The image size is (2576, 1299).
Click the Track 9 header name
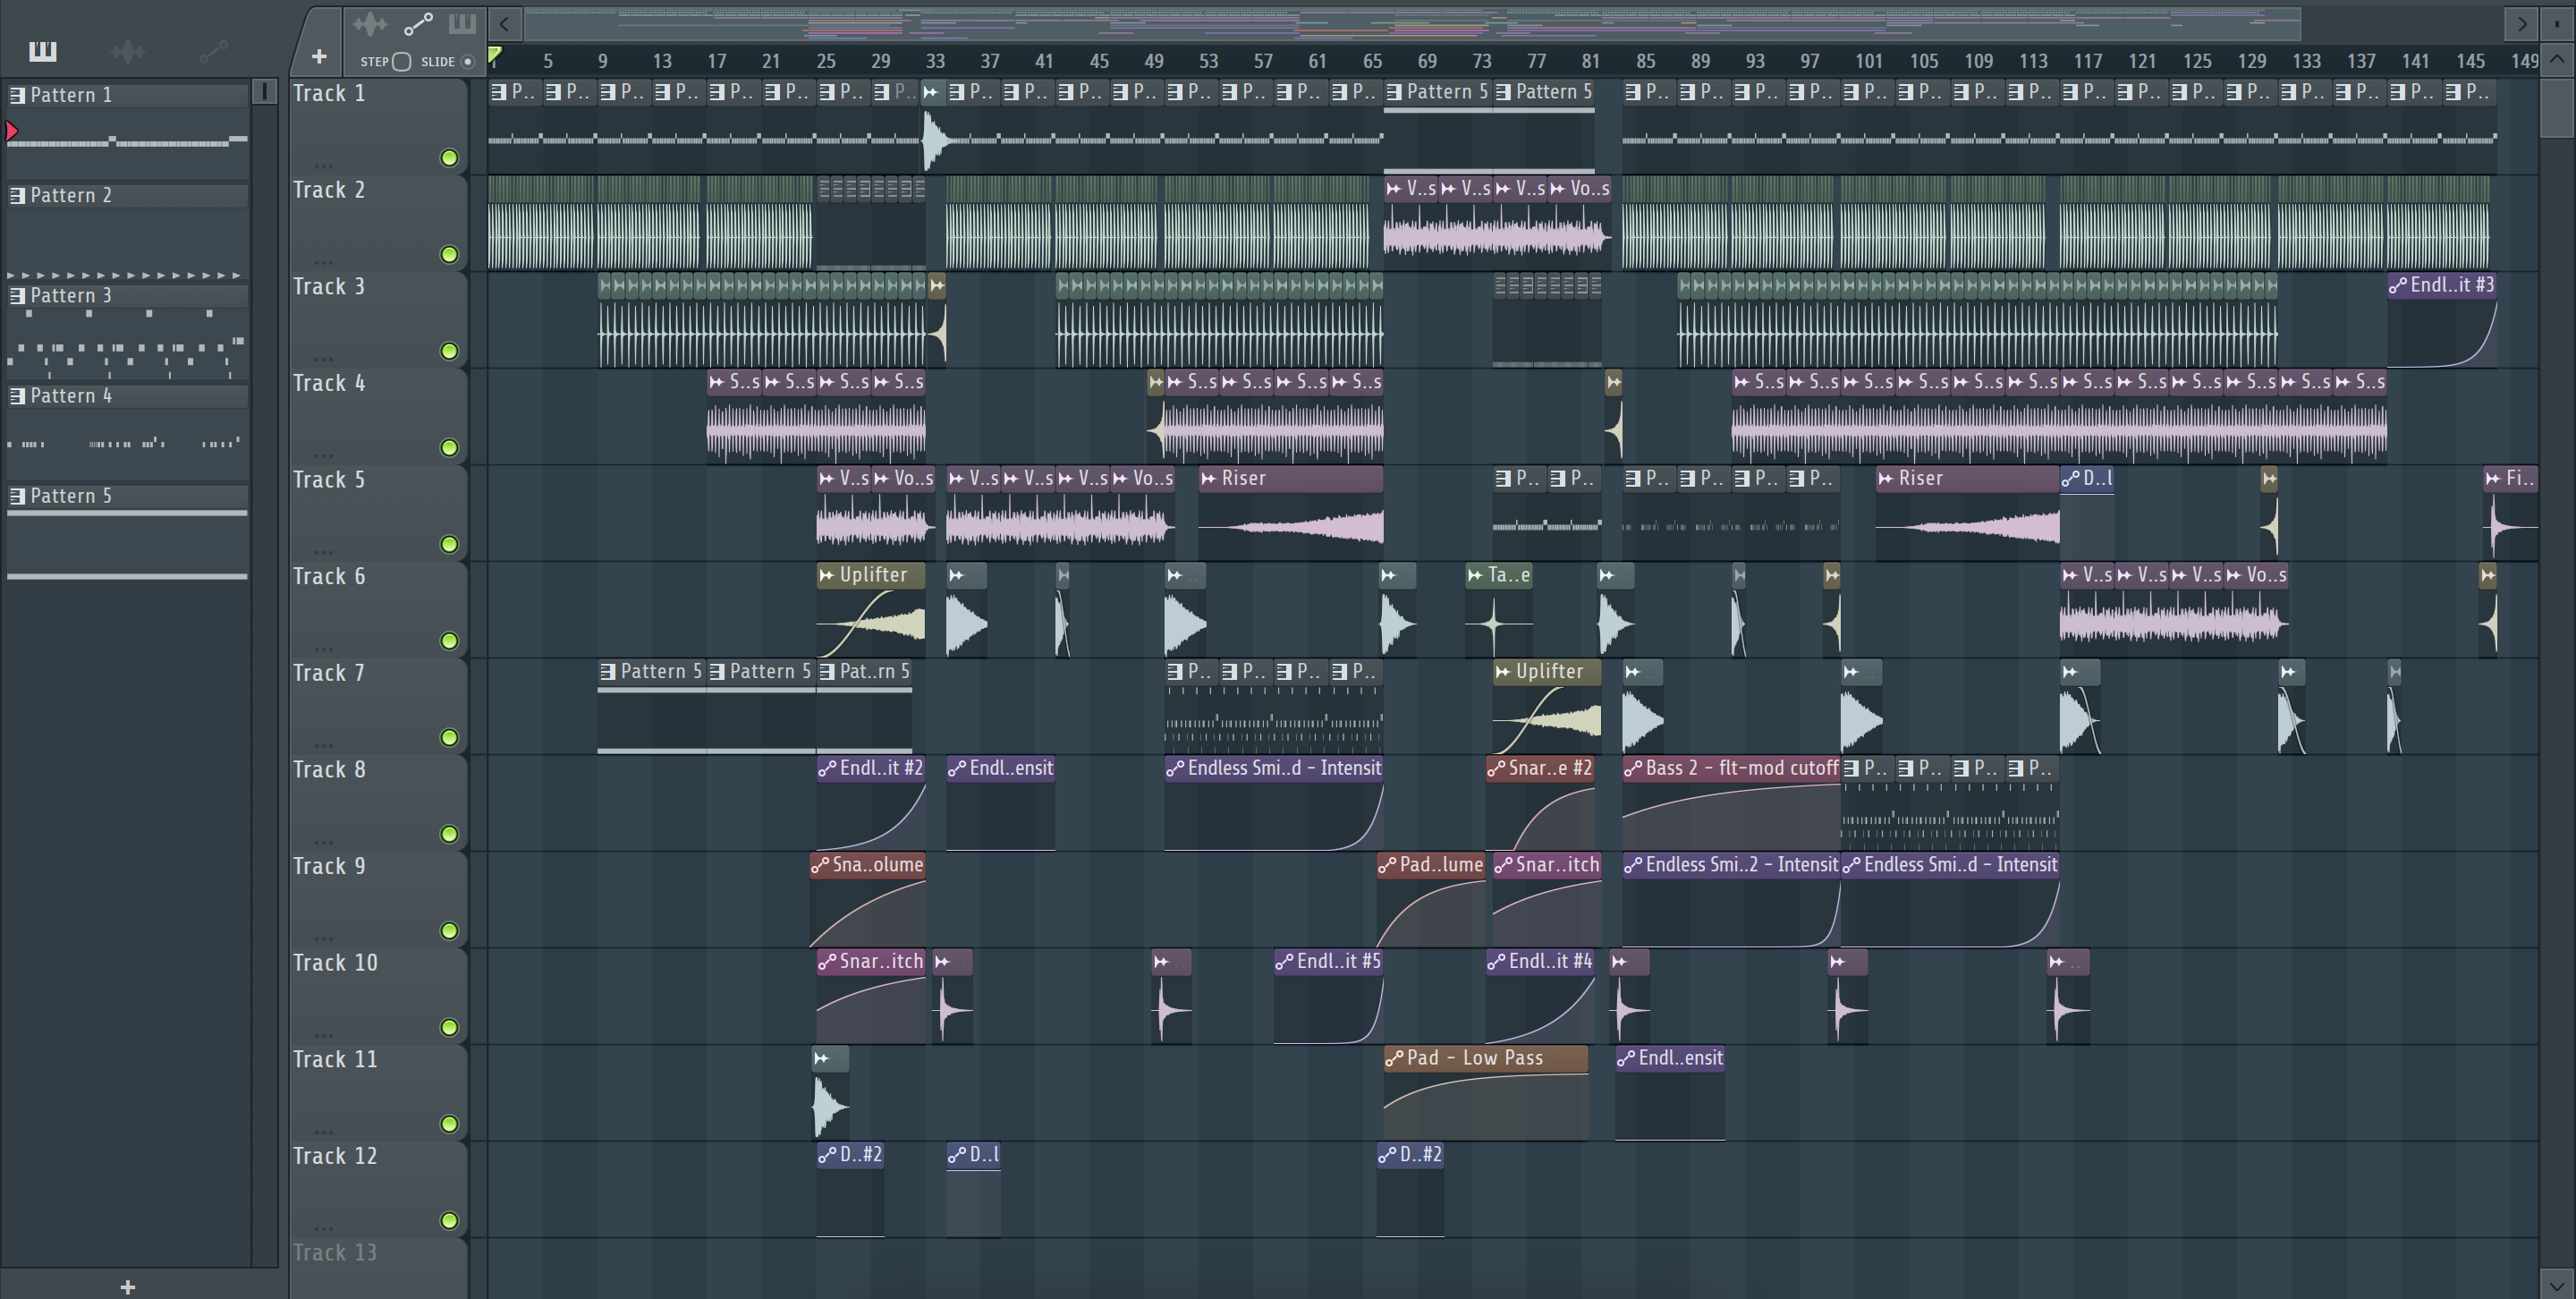[x=329, y=866]
